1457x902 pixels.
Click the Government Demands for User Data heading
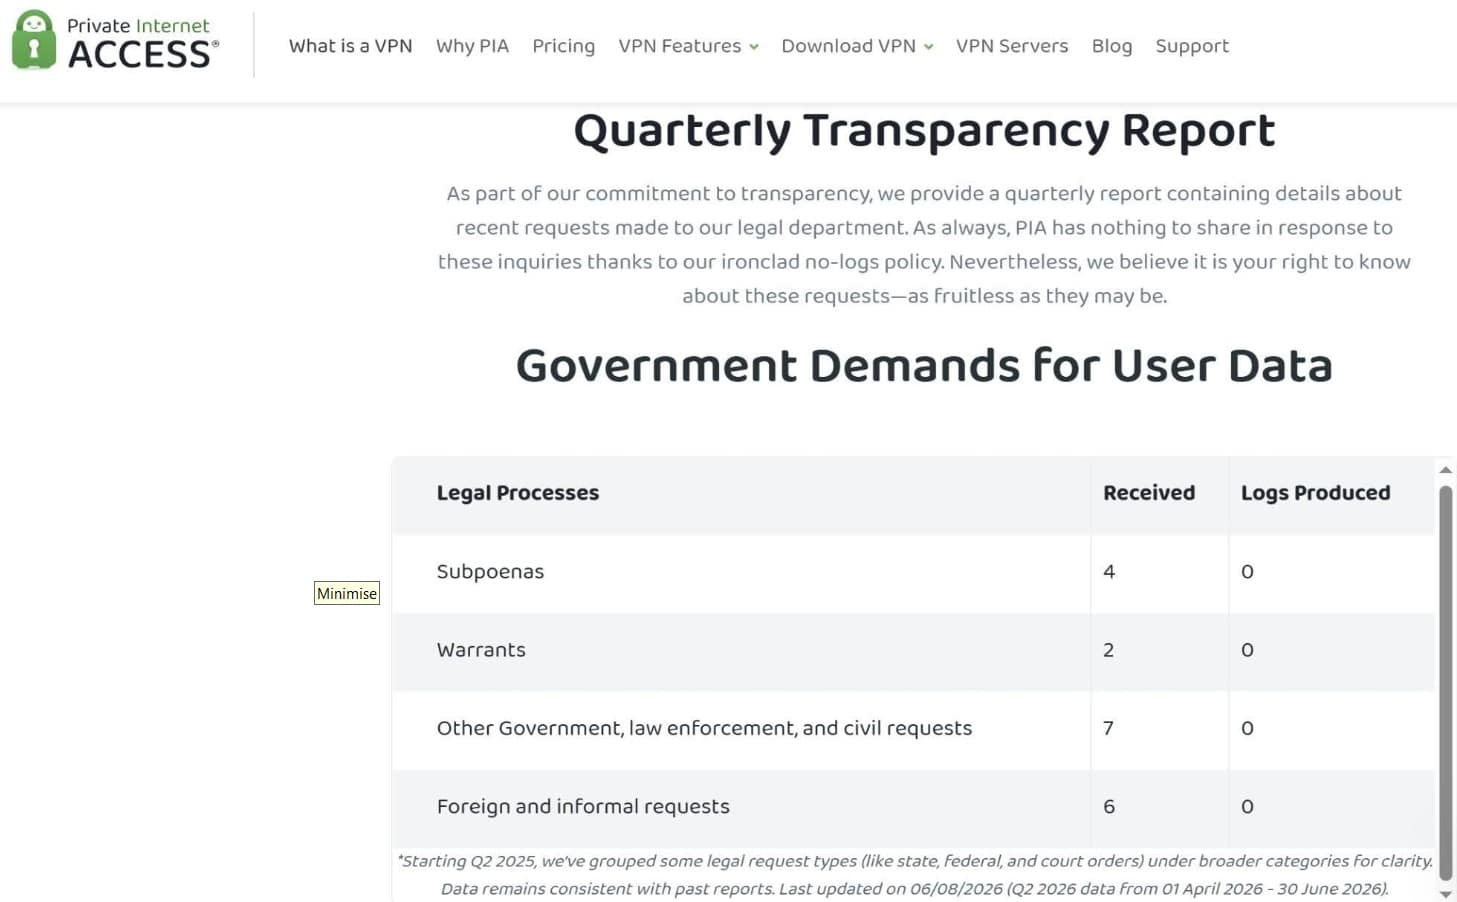924,366
